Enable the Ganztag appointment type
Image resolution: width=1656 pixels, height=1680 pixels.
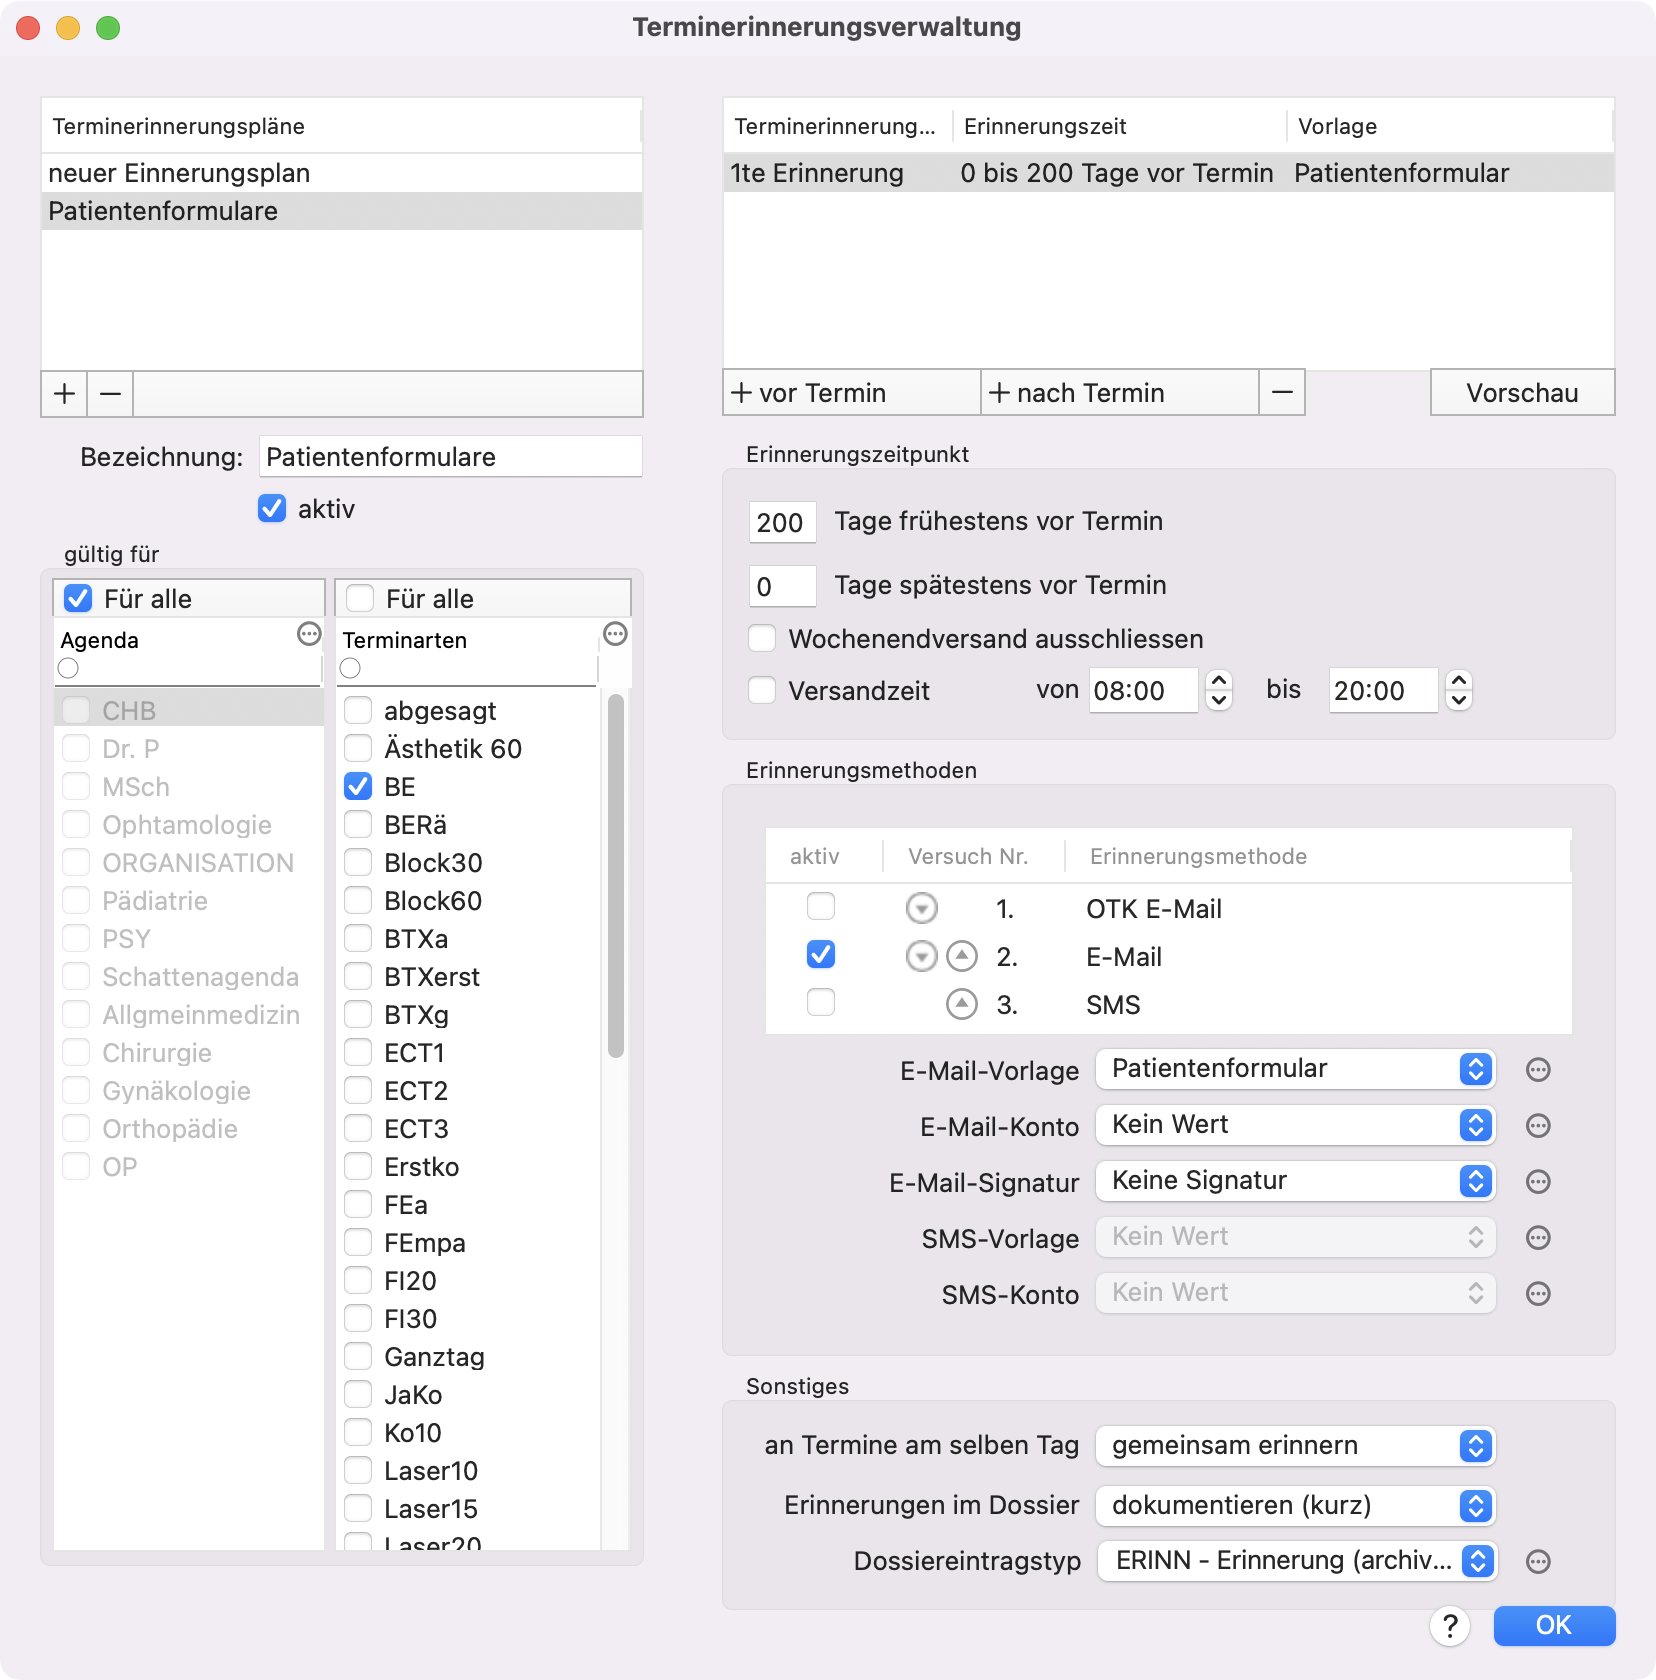point(358,1357)
